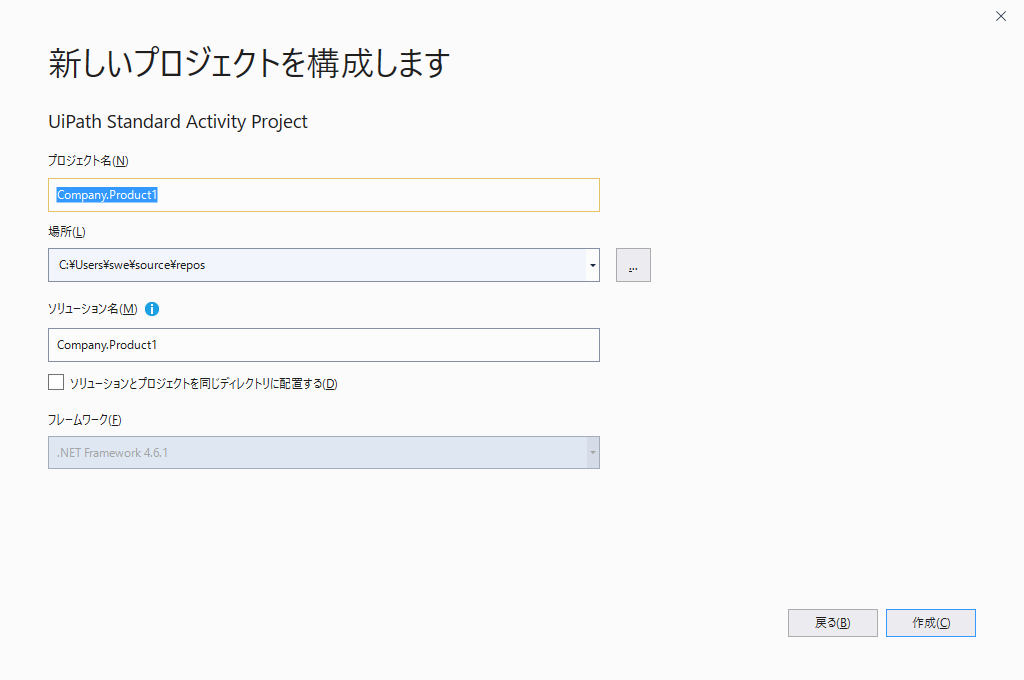Expand the location path dropdown arrow

pos(593,265)
